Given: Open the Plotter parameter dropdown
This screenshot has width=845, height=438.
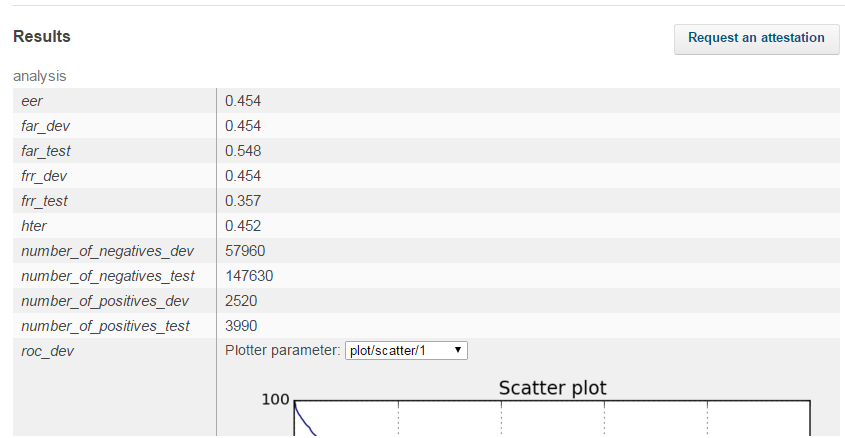Looking at the screenshot, I should (406, 350).
